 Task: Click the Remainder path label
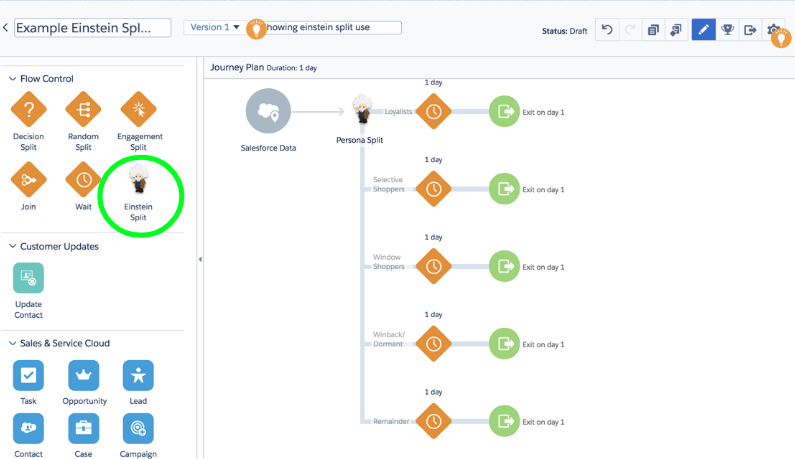391,421
